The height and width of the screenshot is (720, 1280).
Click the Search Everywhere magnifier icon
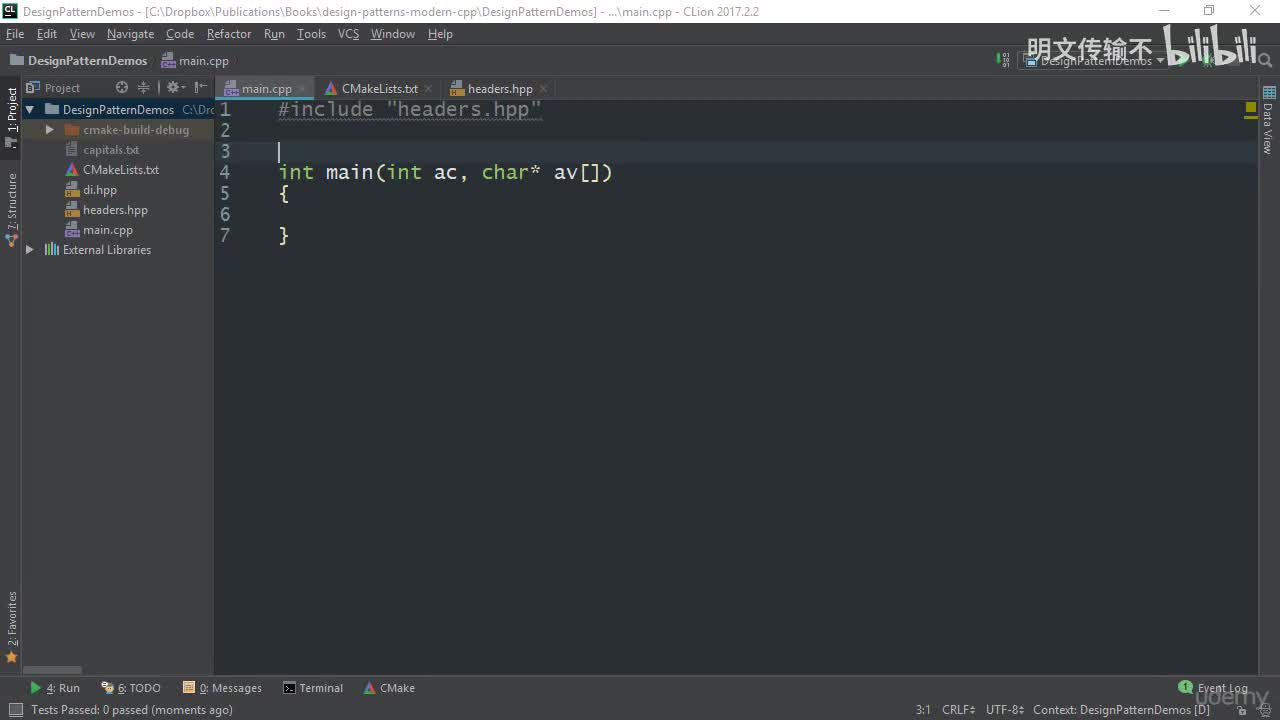1263,61
